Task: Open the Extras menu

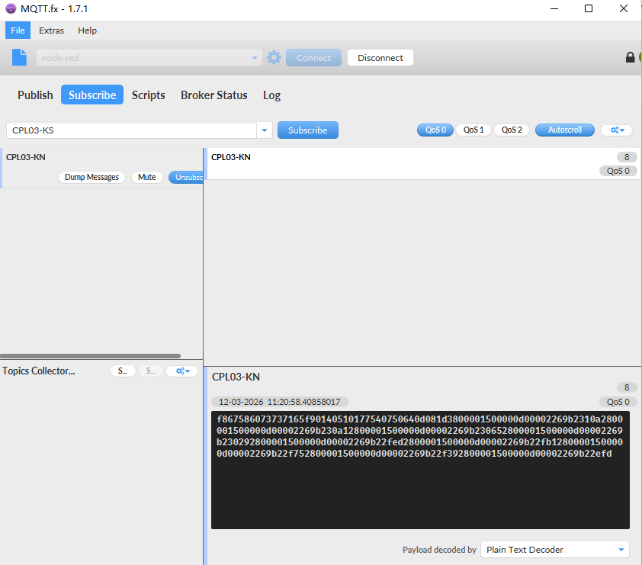Action: [51, 31]
